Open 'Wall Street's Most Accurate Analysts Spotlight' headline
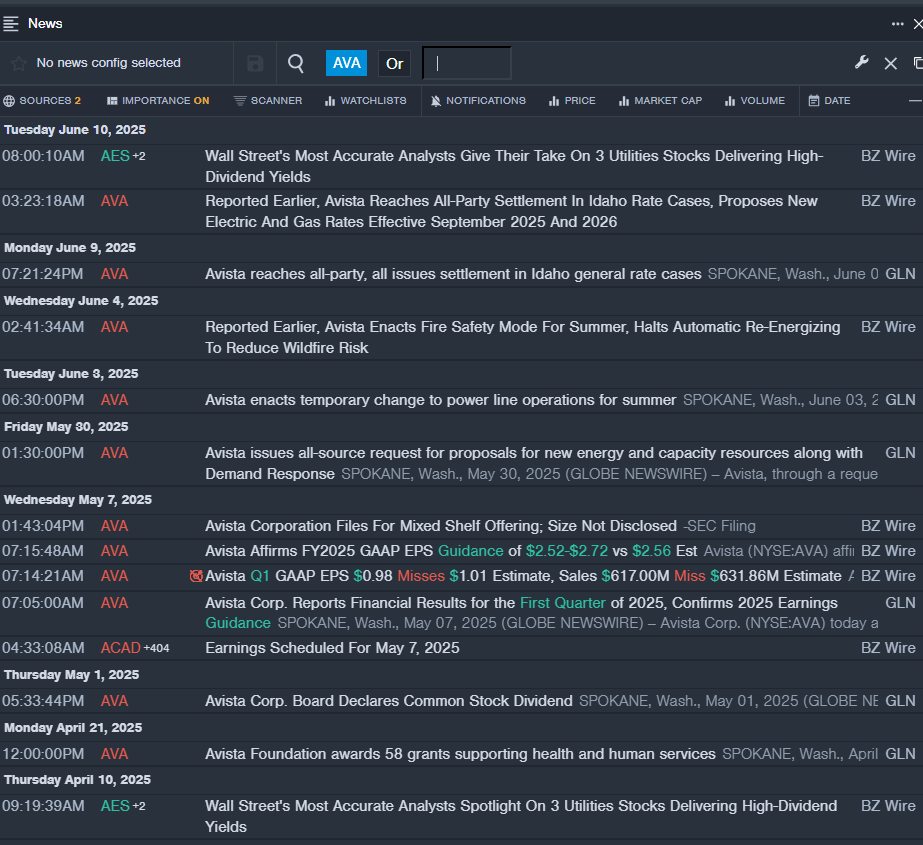923x845 pixels. point(521,816)
